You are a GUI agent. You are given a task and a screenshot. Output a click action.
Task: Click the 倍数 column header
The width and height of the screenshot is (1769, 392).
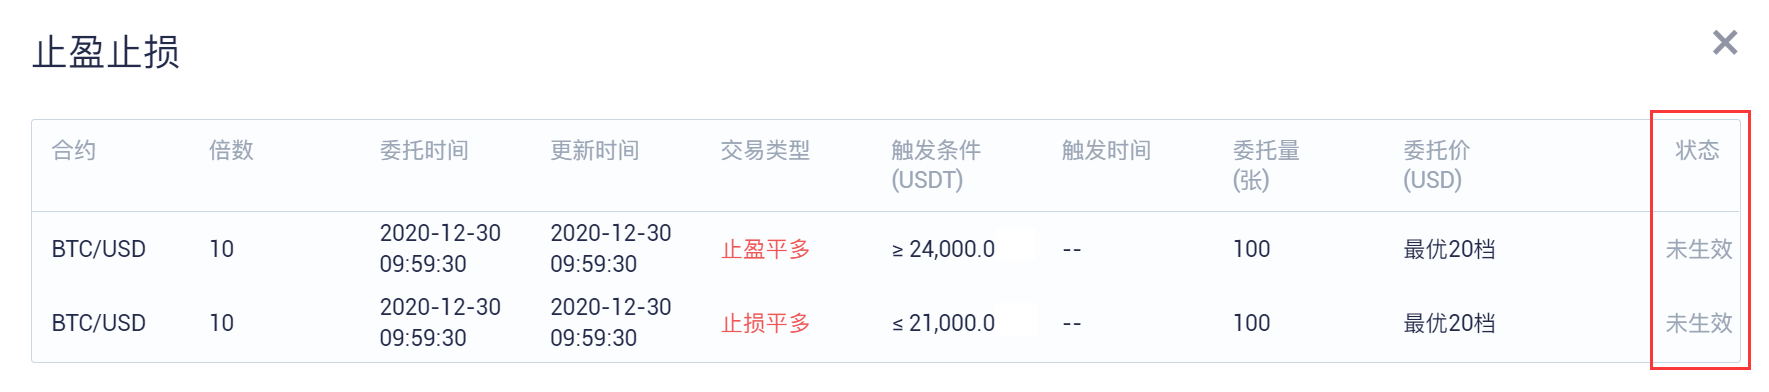coord(231,150)
